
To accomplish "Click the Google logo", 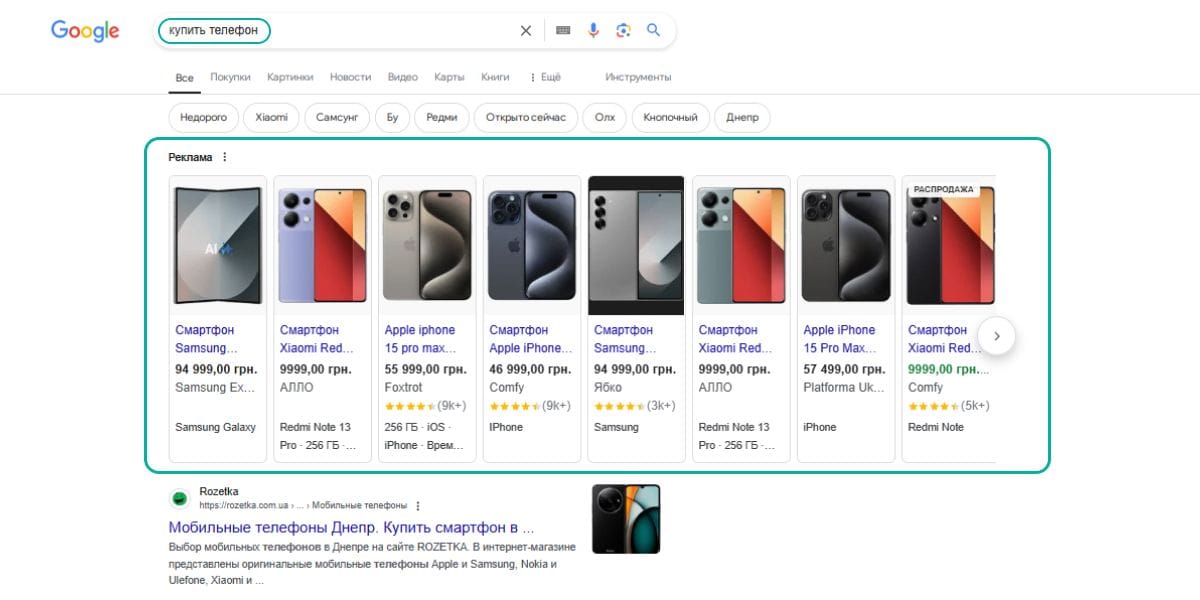I will 85,31.
